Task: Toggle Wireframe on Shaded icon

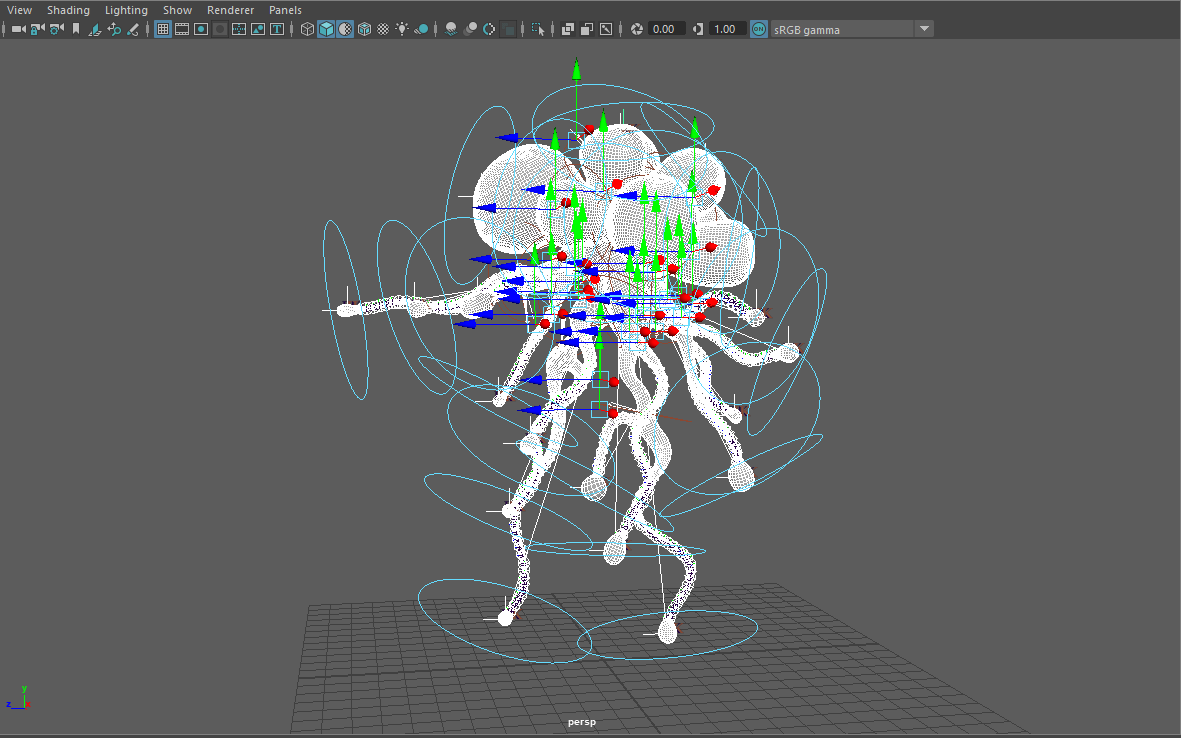Action: (x=364, y=29)
